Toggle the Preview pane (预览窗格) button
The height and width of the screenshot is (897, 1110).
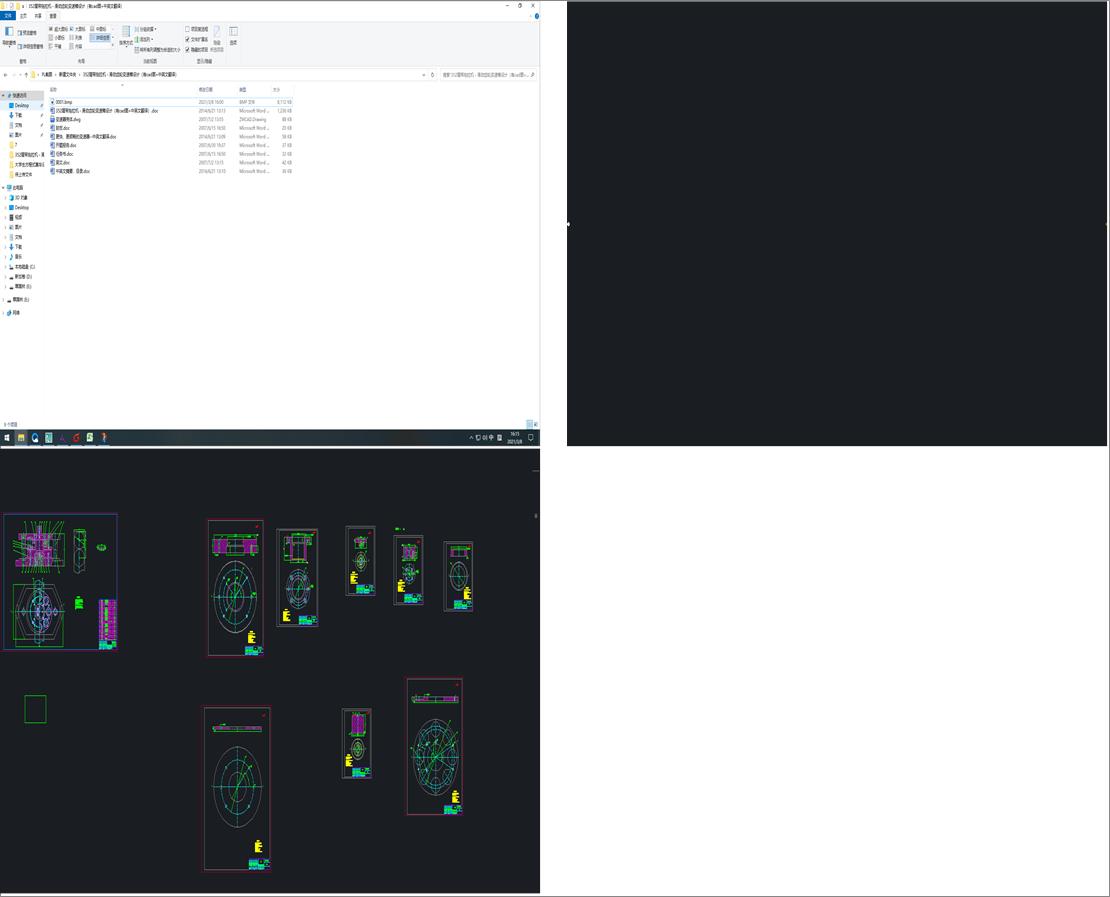pyautogui.click(x=28, y=33)
